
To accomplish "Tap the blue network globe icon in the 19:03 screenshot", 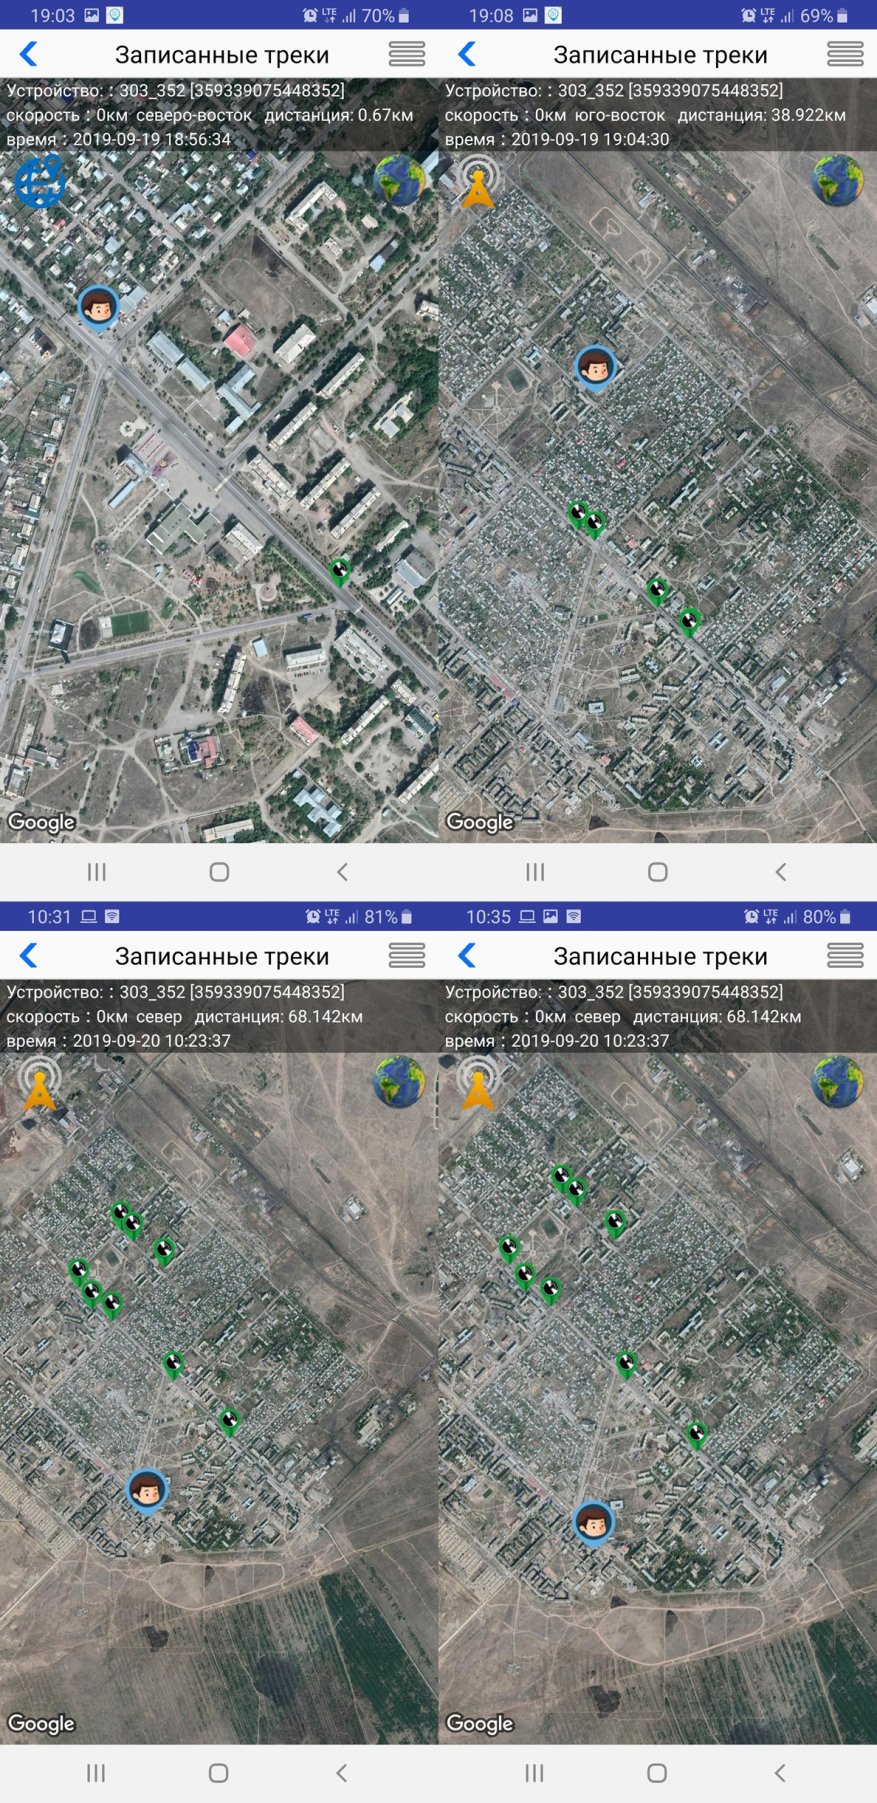I will (39, 181).
